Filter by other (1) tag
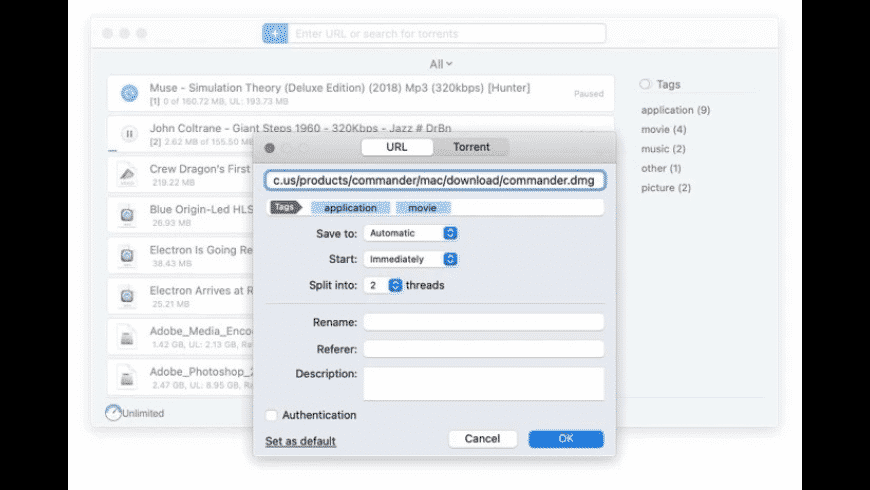This screenshot has height=490, width=870. tap(661, 168)
